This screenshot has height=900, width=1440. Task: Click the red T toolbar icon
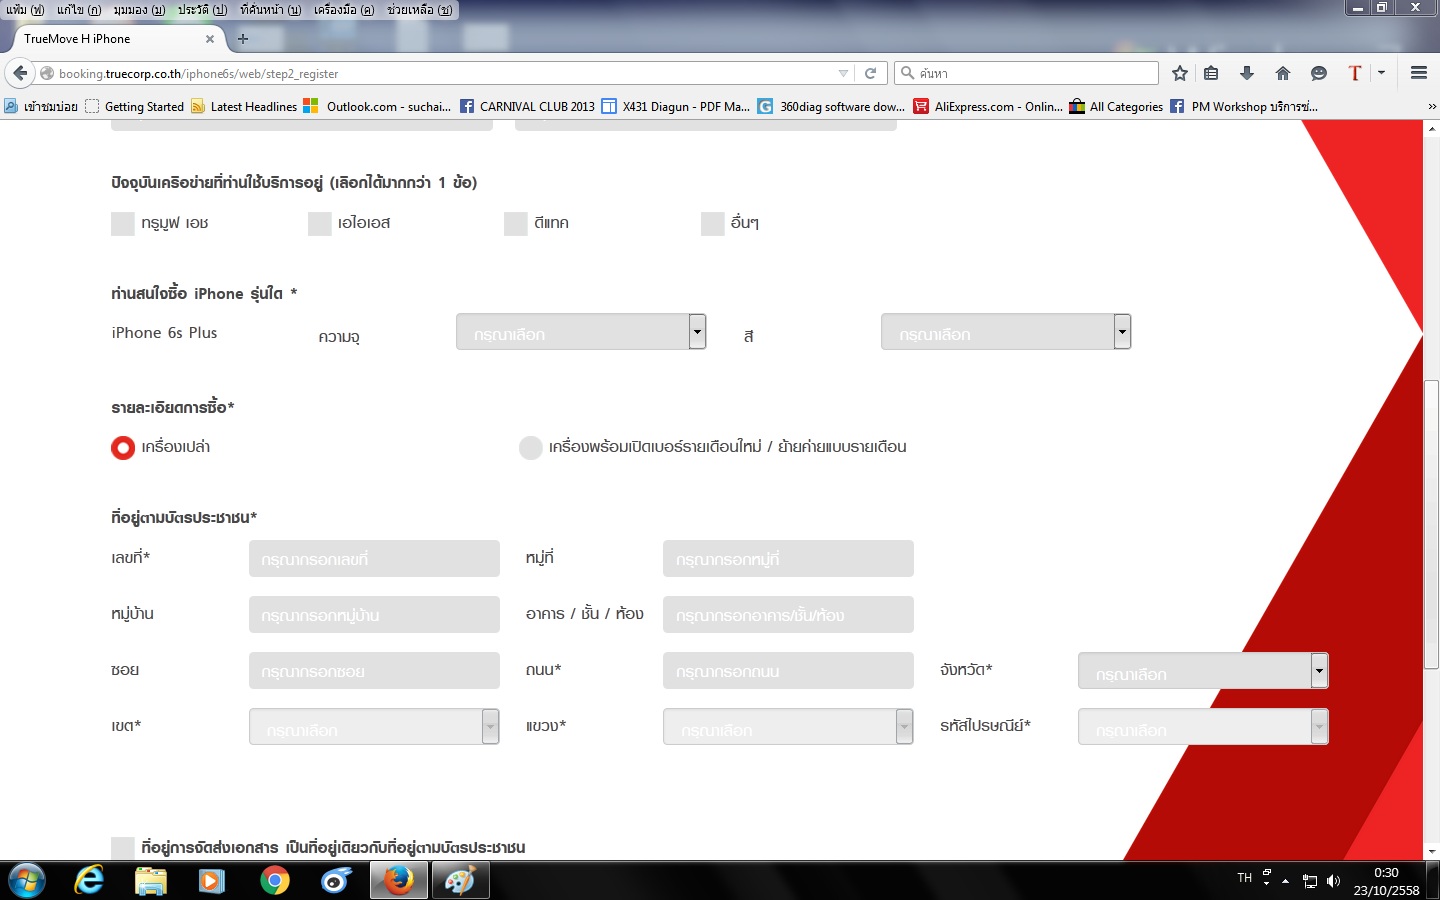[1355, 73]
